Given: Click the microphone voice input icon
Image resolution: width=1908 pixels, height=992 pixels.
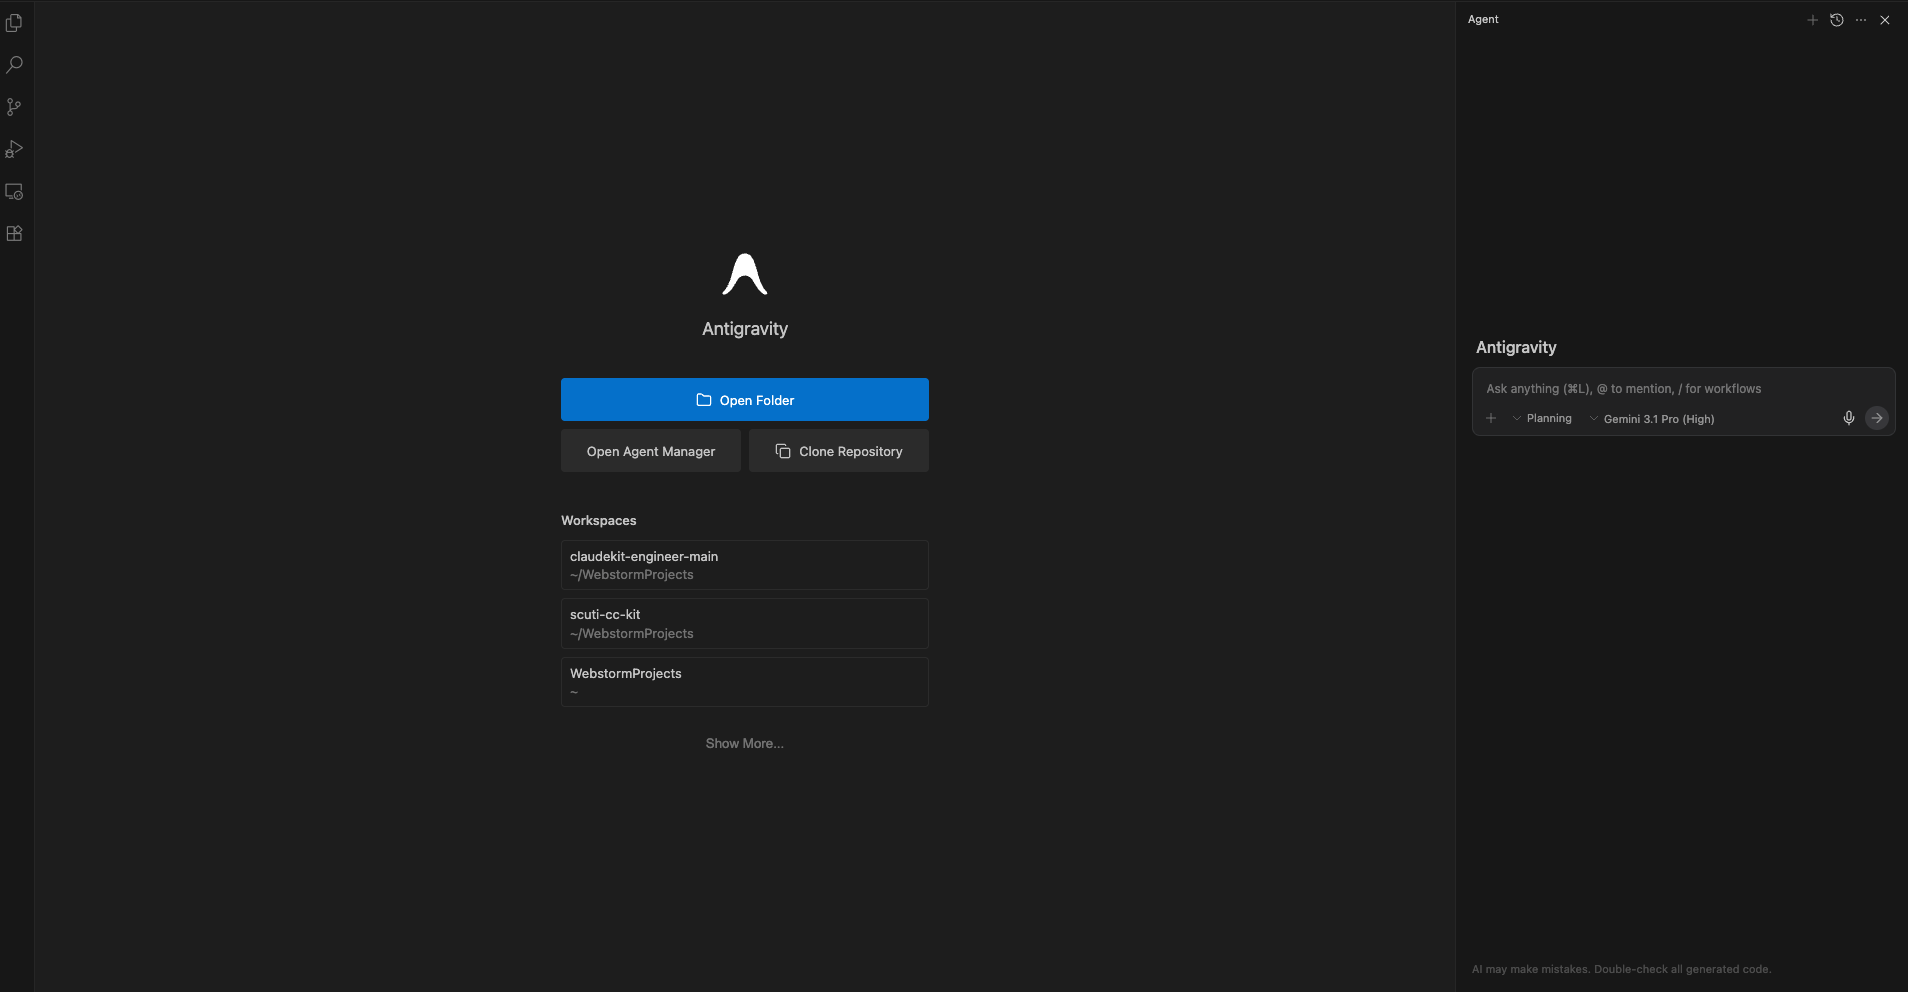Looking at the screenshot, I should (x=1848, y=418).
